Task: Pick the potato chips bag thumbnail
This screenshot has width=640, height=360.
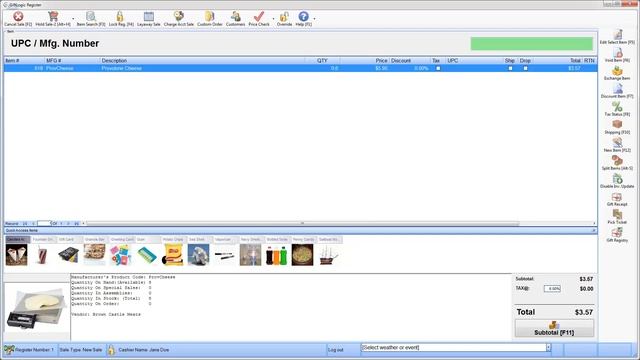Action: point(172,255)
